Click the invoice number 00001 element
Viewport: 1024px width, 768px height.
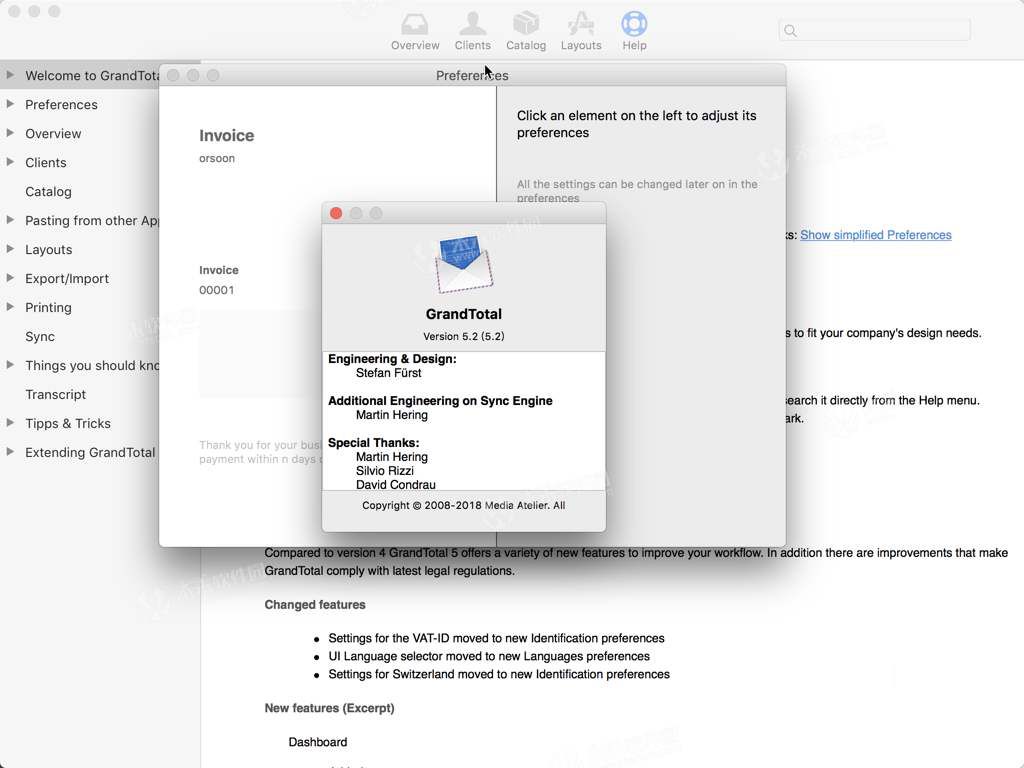pyautogui.click(x=217, y=290)
